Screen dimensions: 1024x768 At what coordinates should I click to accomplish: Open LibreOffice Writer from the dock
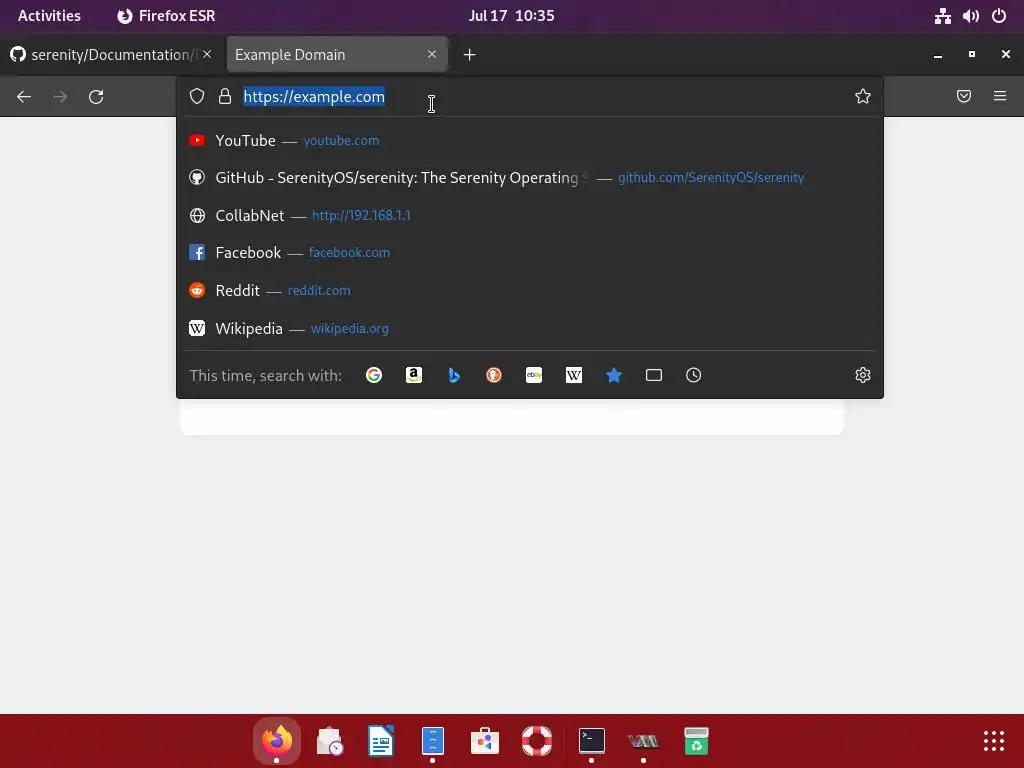[381, 741]
